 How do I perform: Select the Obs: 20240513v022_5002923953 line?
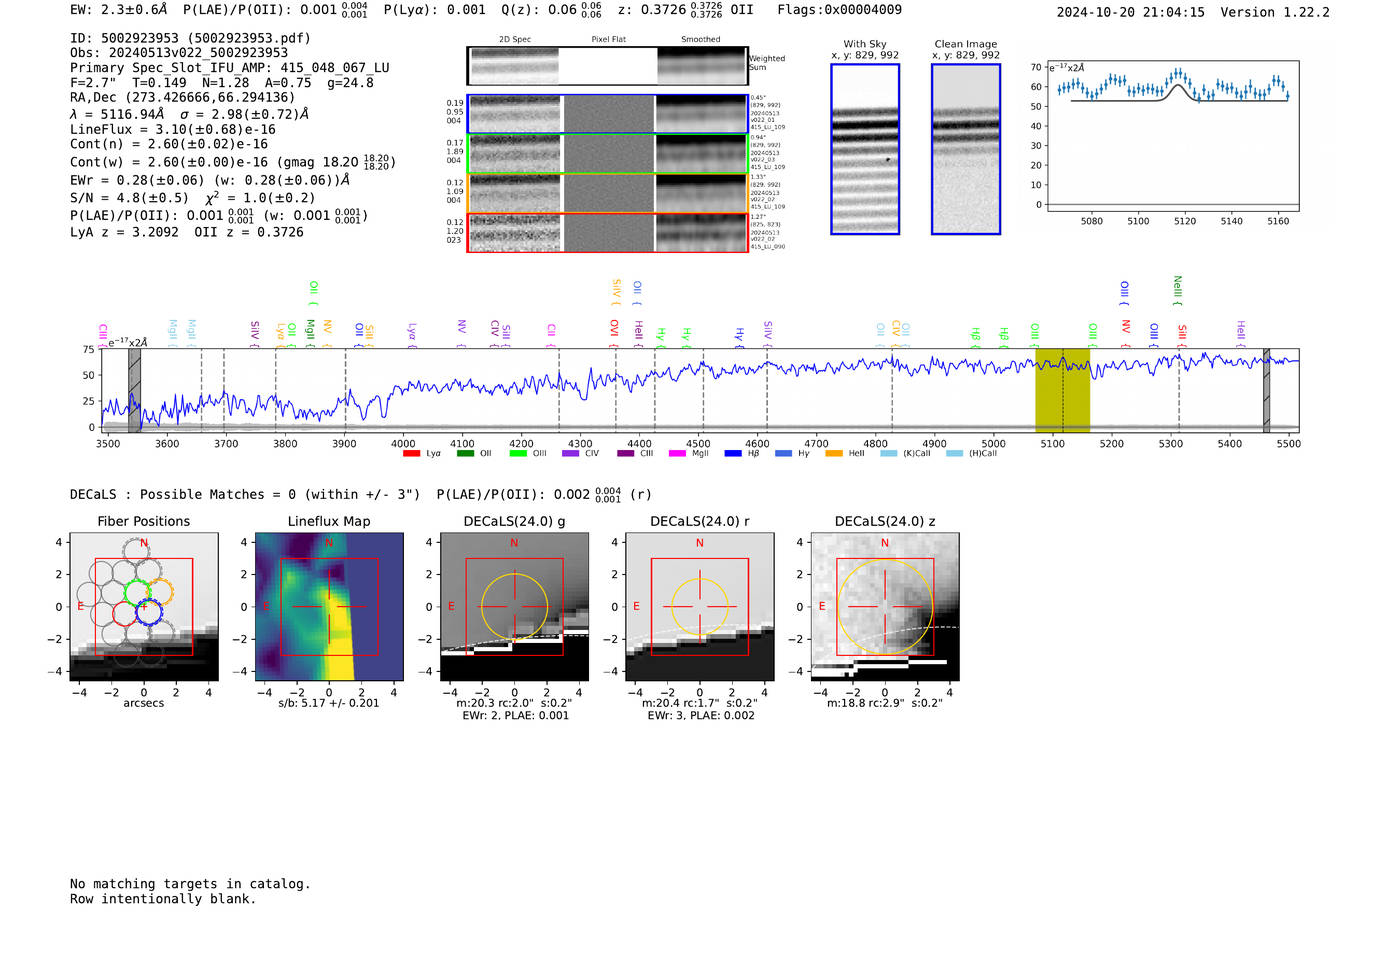[x=179, y=53]
